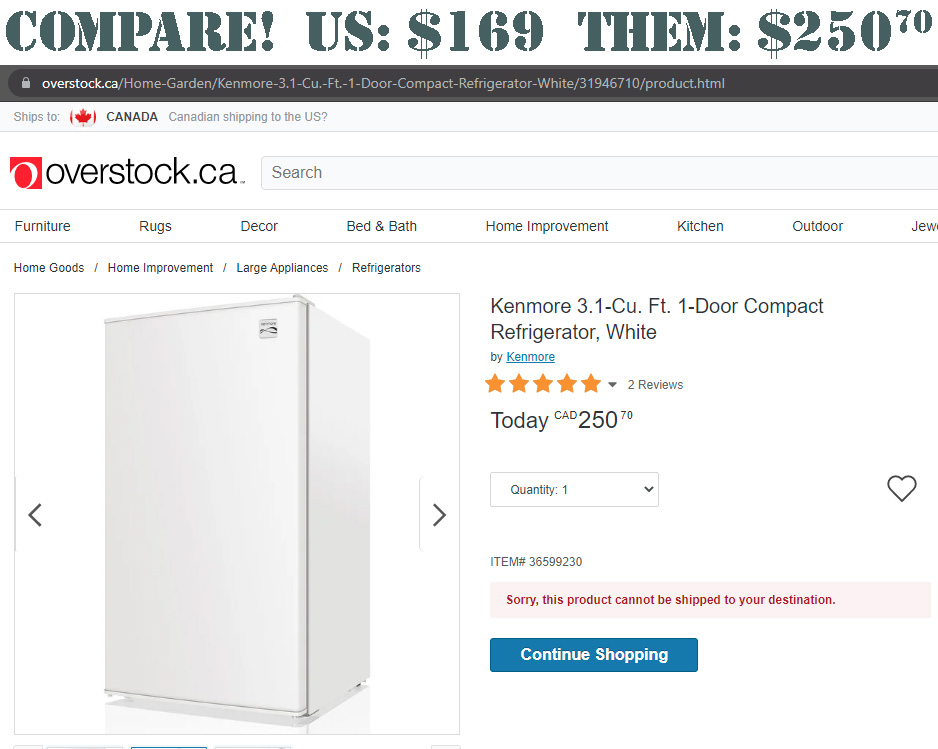The image size is (938, 749).
Task: Click the Canada flag icon
Action: [x=83, y=116]
